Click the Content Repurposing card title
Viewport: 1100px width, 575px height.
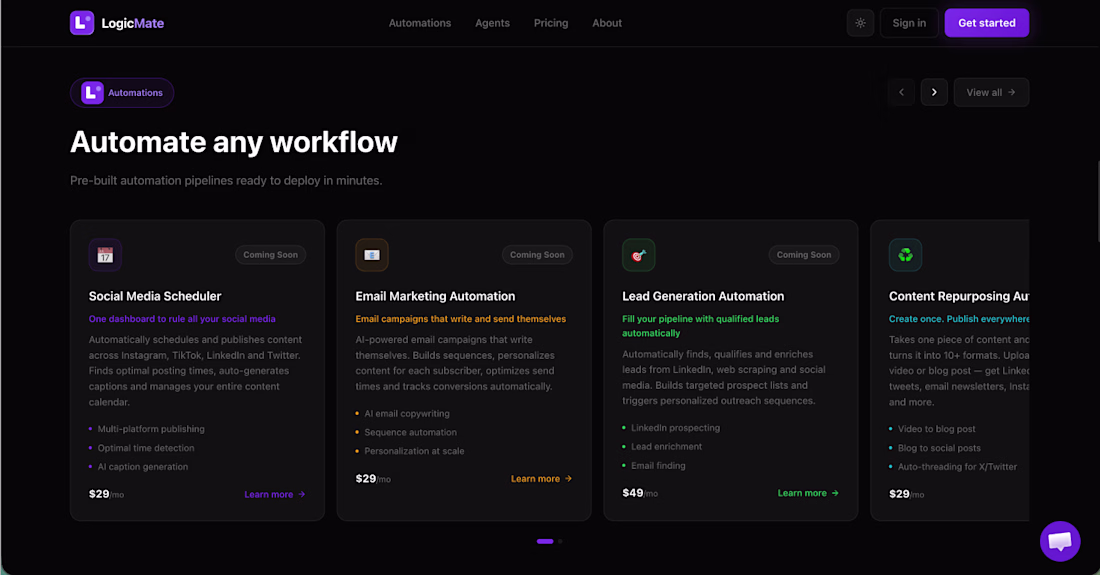pyautogui.click(x=959, y=297)
